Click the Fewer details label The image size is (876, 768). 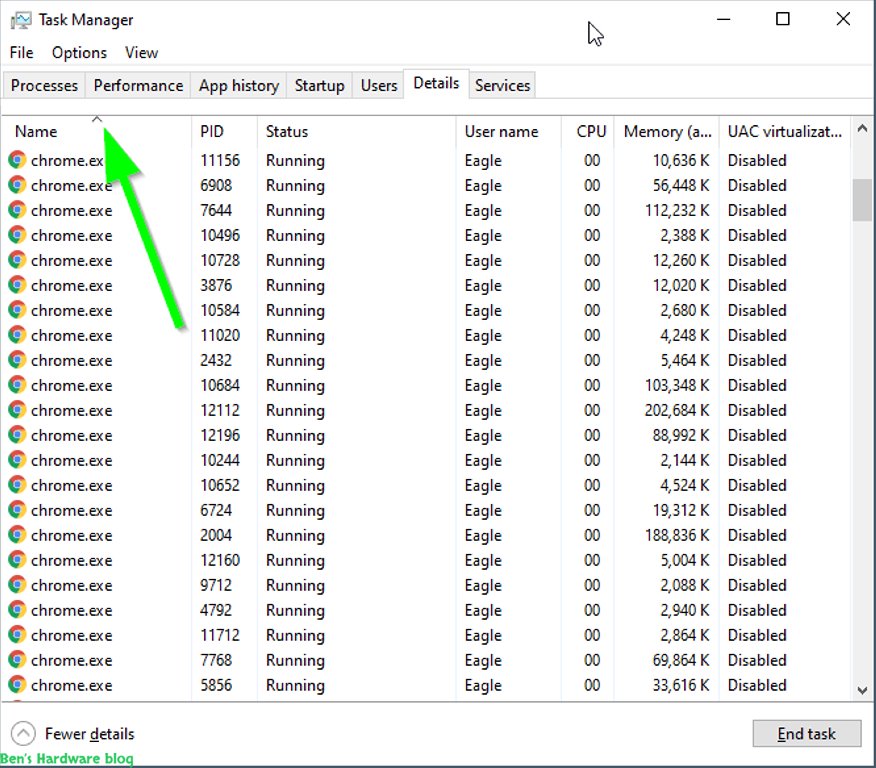click(x=89, y=733)
